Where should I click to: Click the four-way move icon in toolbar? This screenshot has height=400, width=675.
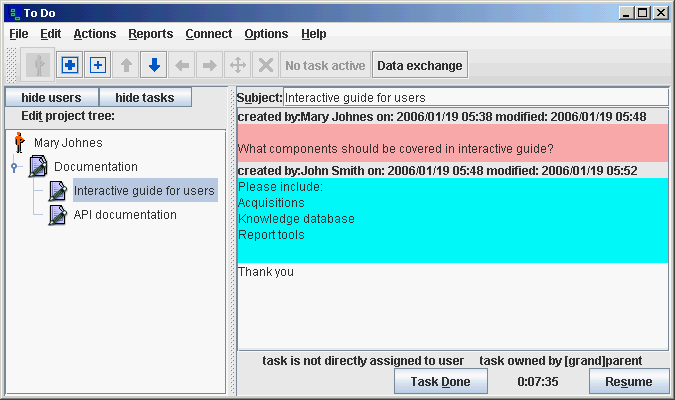[238, 66]
